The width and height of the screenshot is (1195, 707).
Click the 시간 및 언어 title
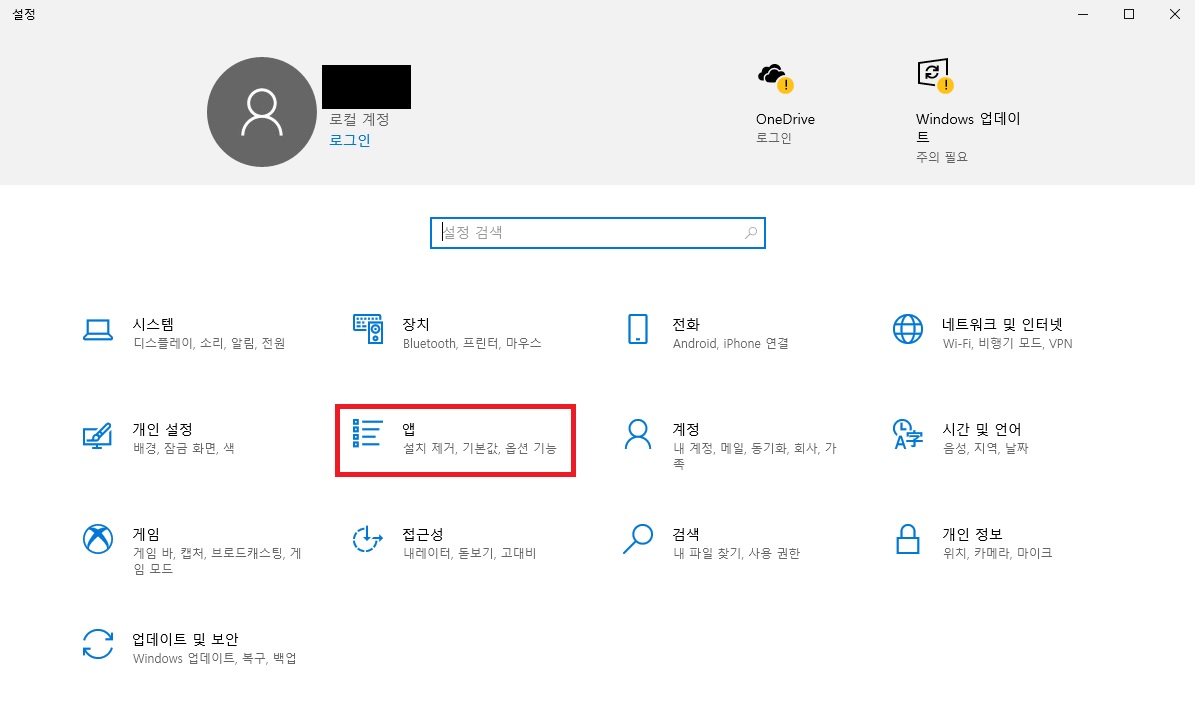(x=982, y=430)
